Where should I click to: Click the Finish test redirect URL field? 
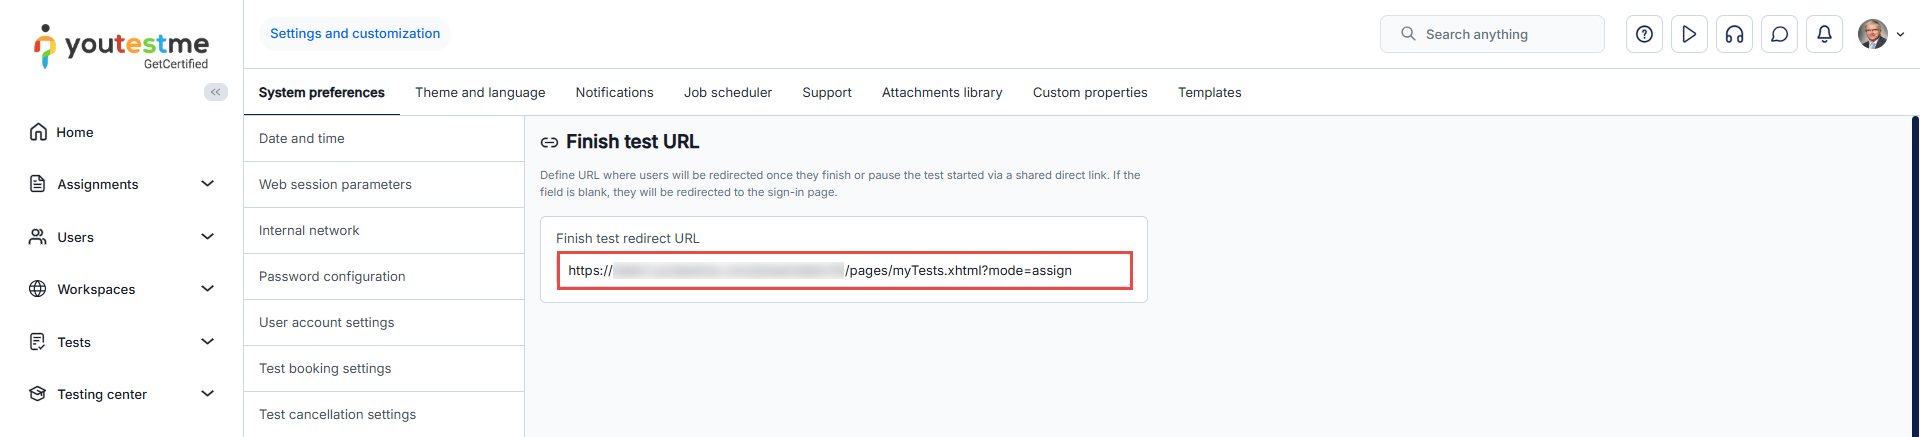(844, 270)
